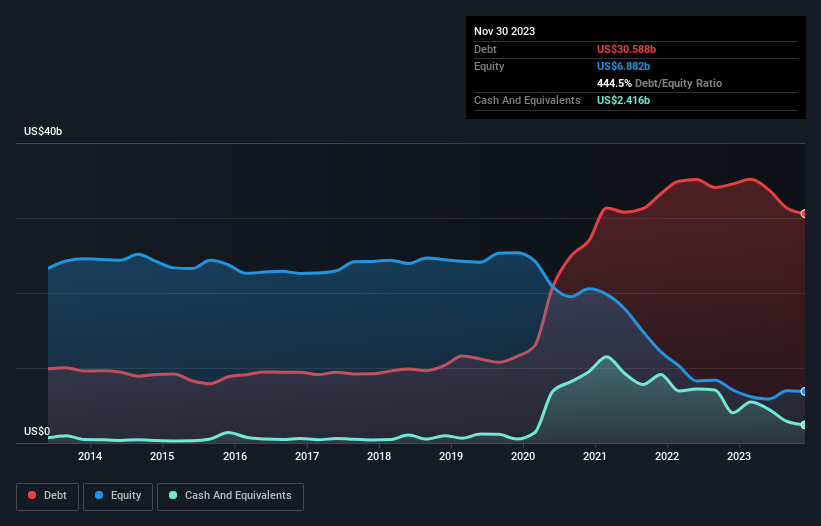Click the 2021 x-axis label
Screen dimensions: 821x526
(x=595, y=456)
